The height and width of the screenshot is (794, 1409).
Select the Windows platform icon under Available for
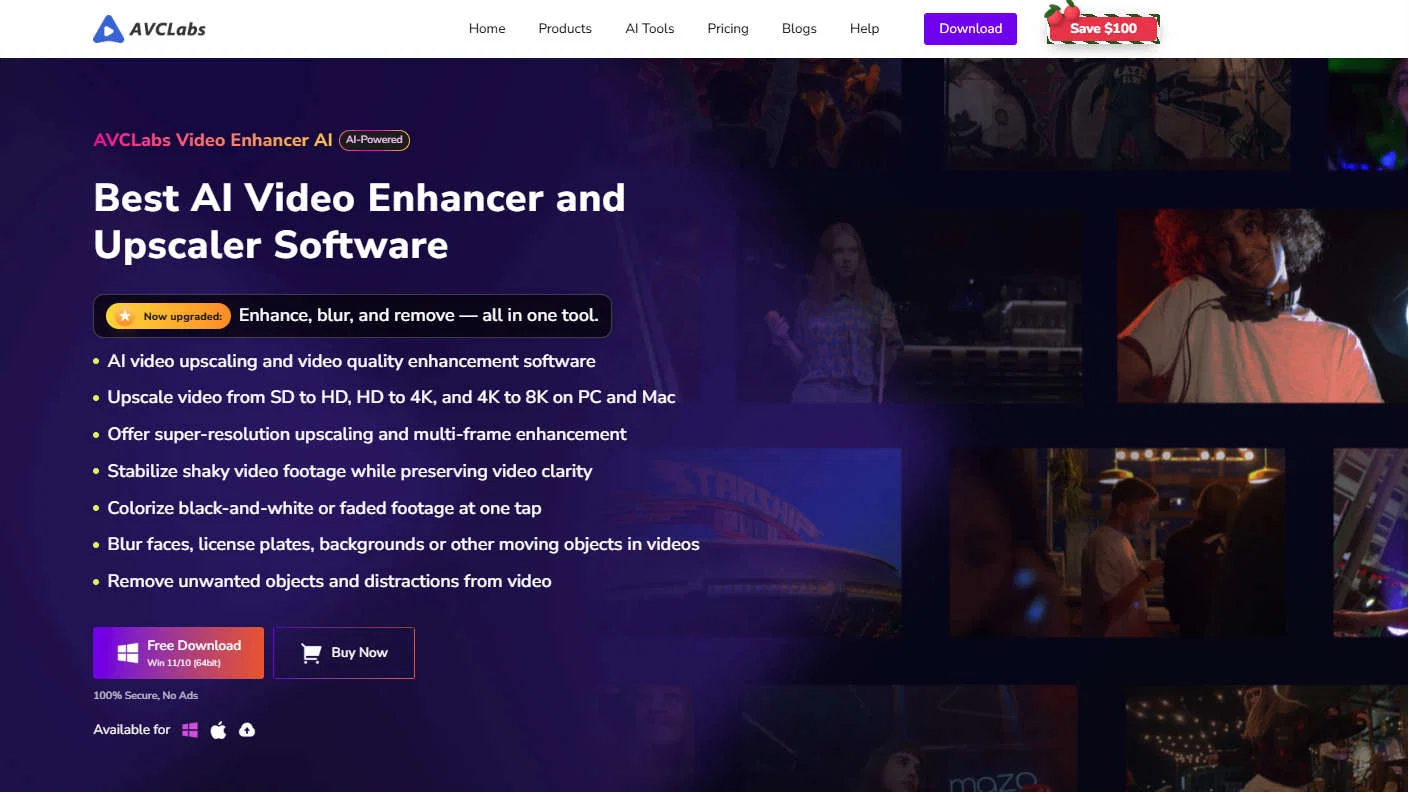coord(190,730)
